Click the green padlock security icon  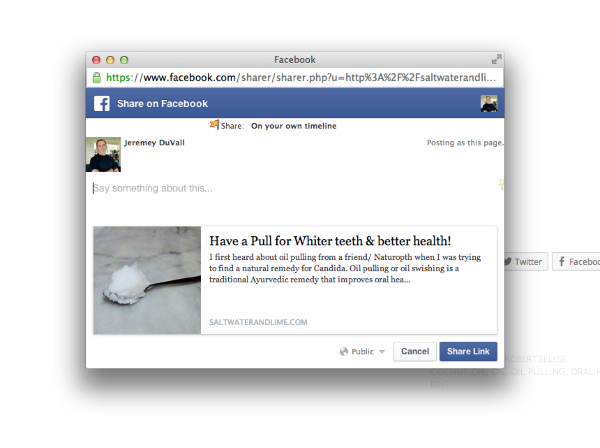(97, 78)
